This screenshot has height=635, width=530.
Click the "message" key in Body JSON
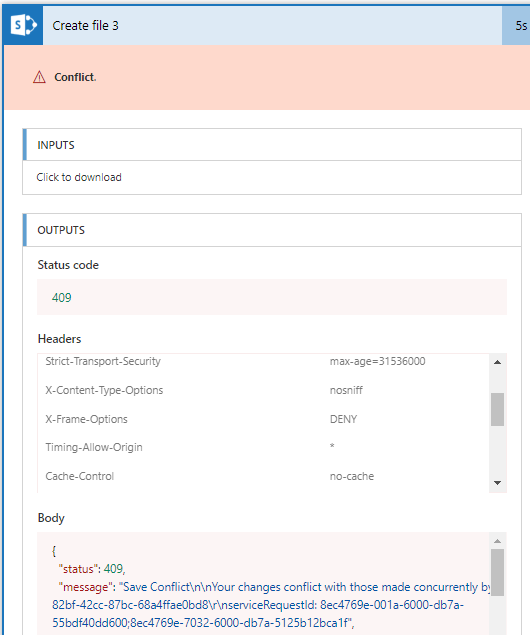coord(84,587)
